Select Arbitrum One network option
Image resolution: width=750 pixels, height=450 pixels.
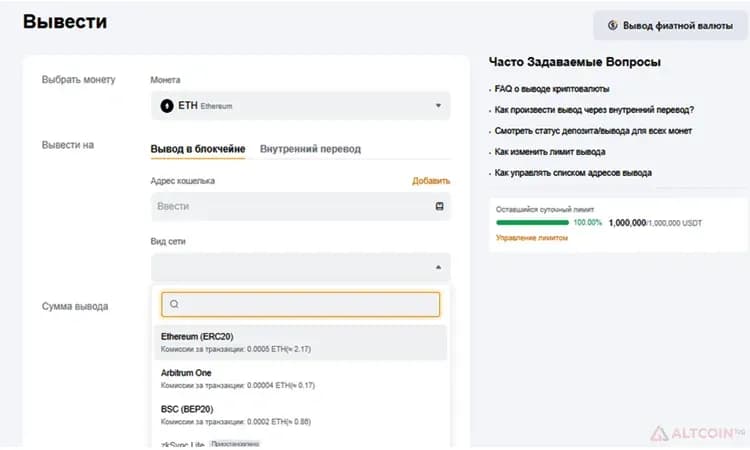point(300,379)
